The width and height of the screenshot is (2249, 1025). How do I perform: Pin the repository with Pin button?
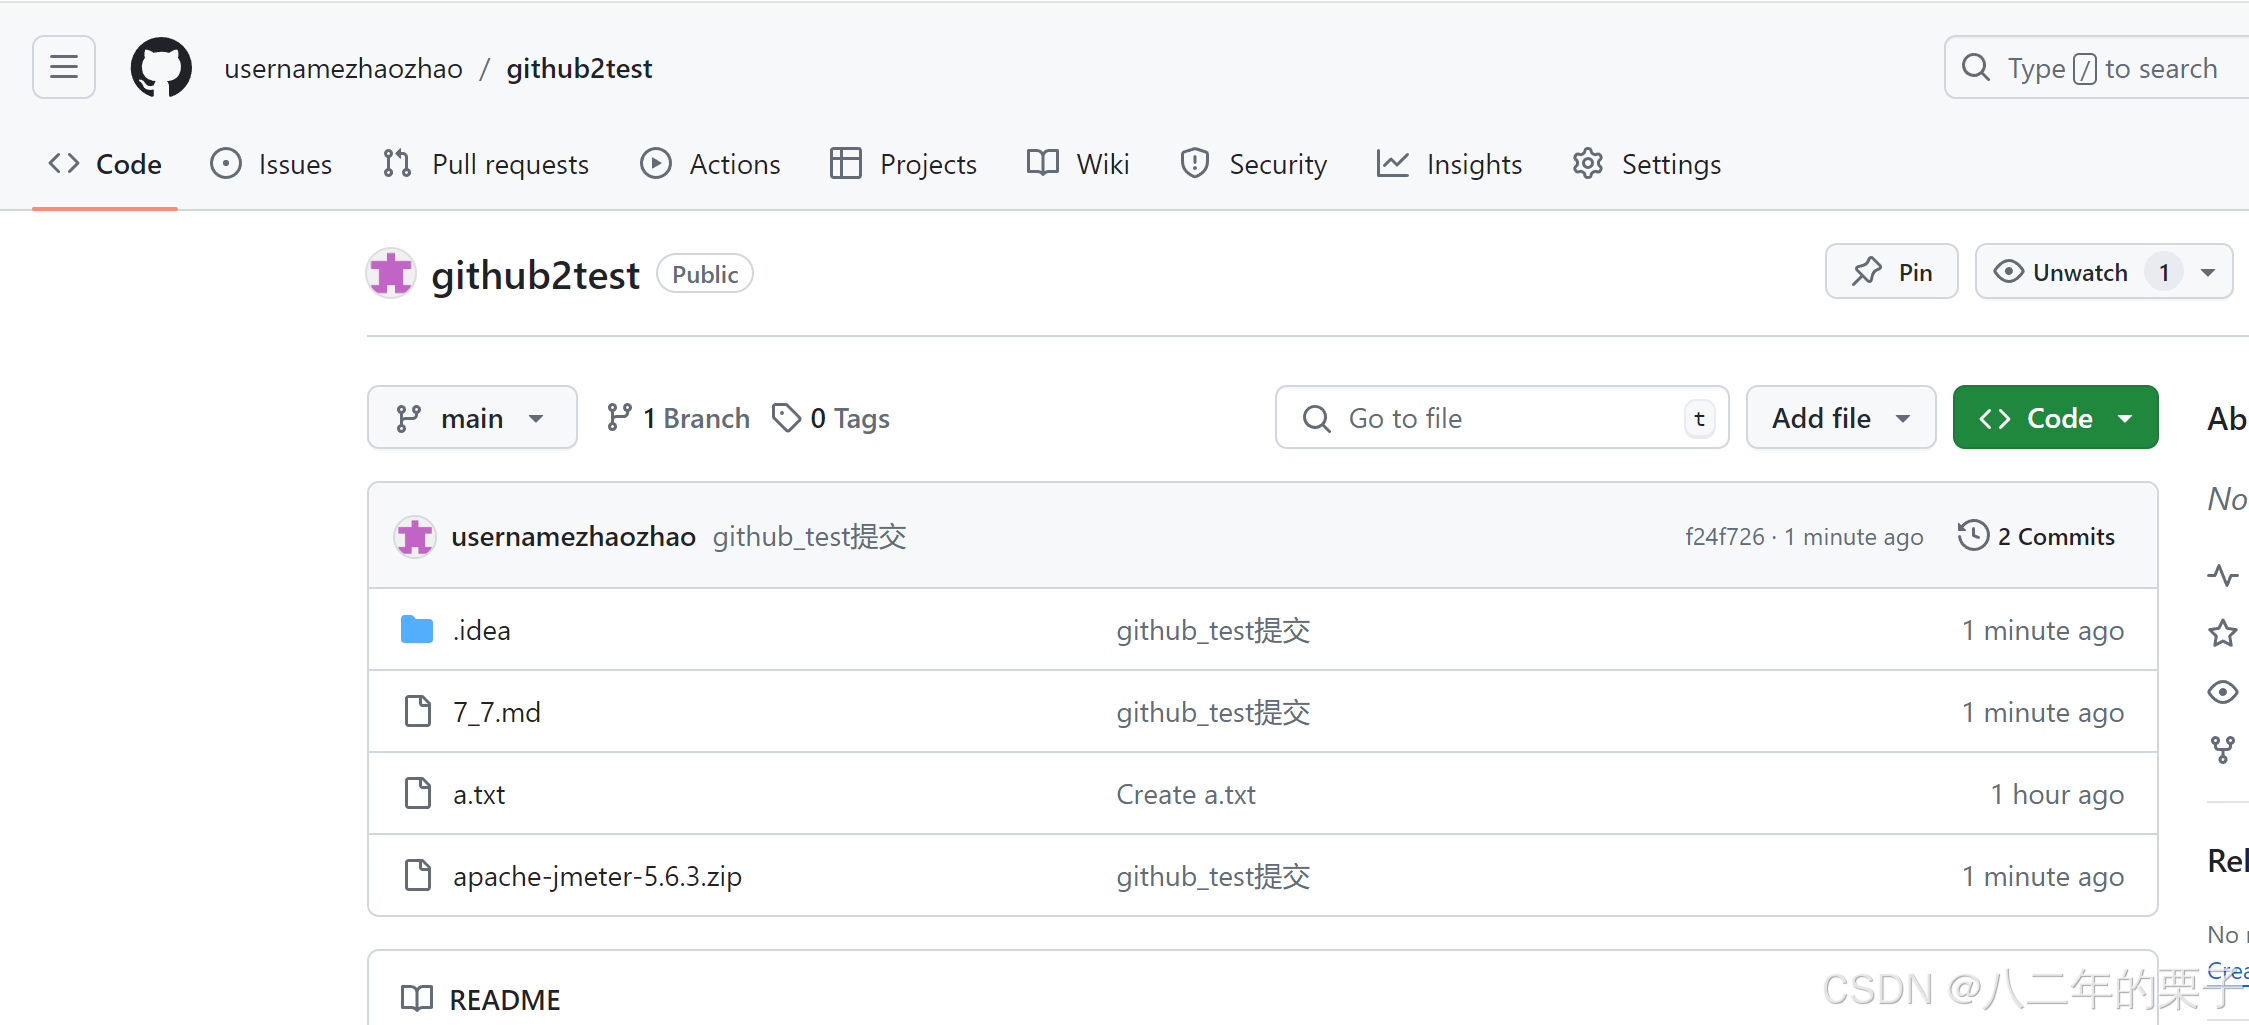1891,272
